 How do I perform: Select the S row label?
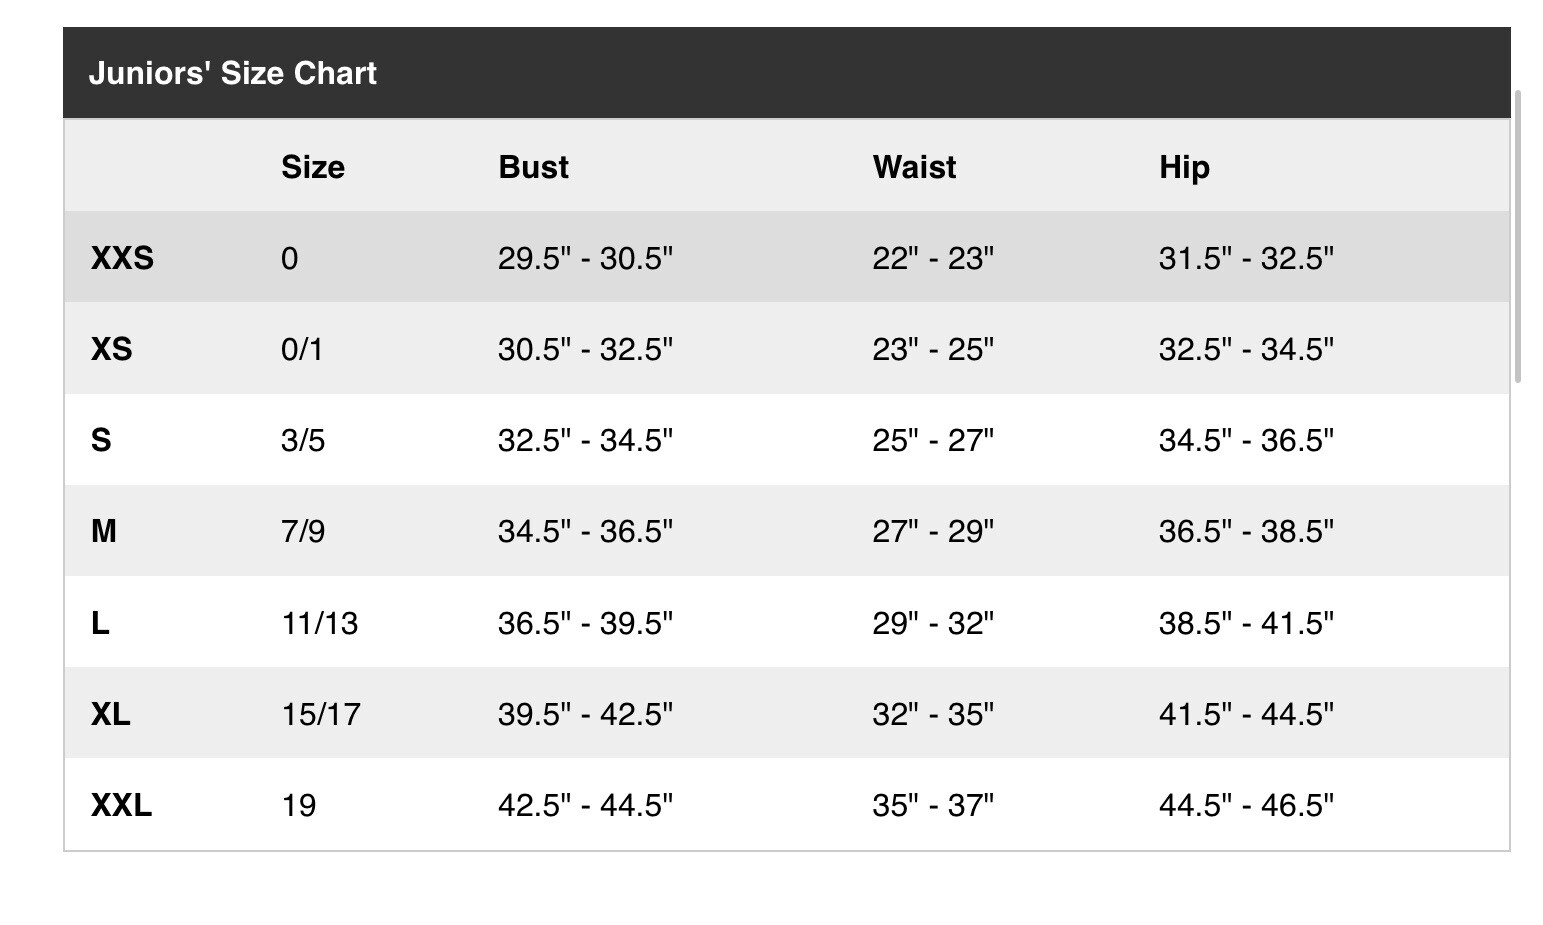click(x=101, y=440)
